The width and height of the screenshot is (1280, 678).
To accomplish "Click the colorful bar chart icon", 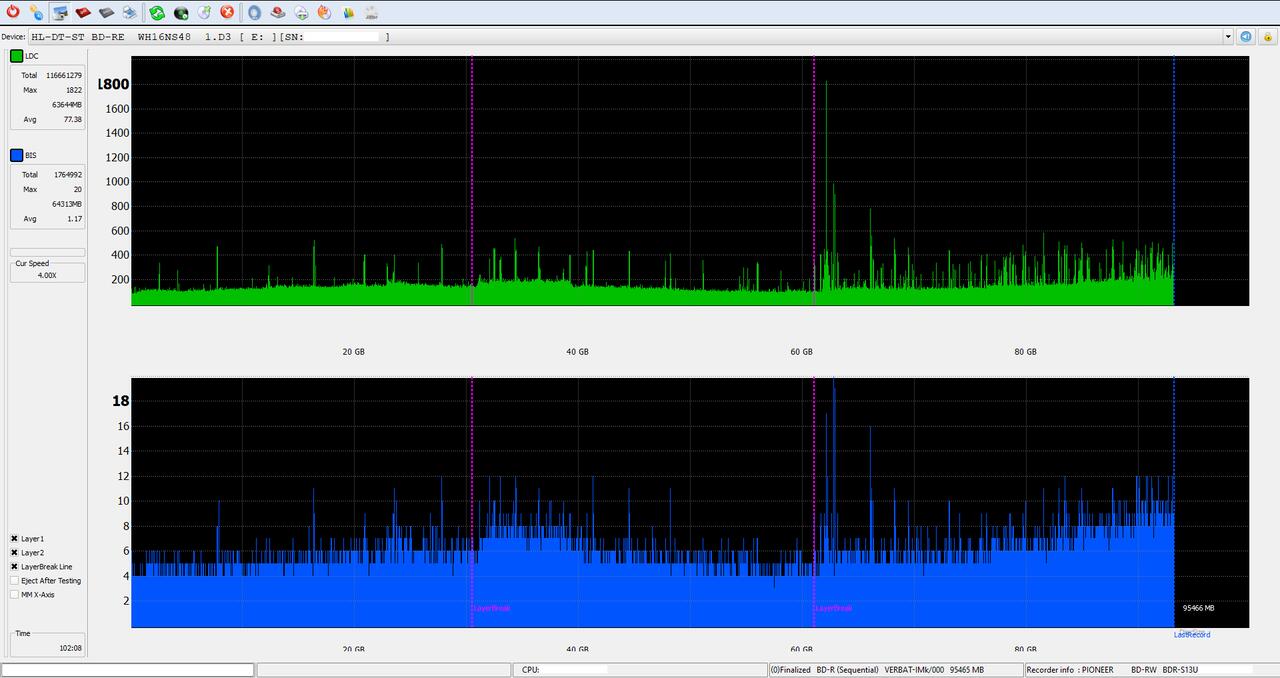I will point(348,12).
